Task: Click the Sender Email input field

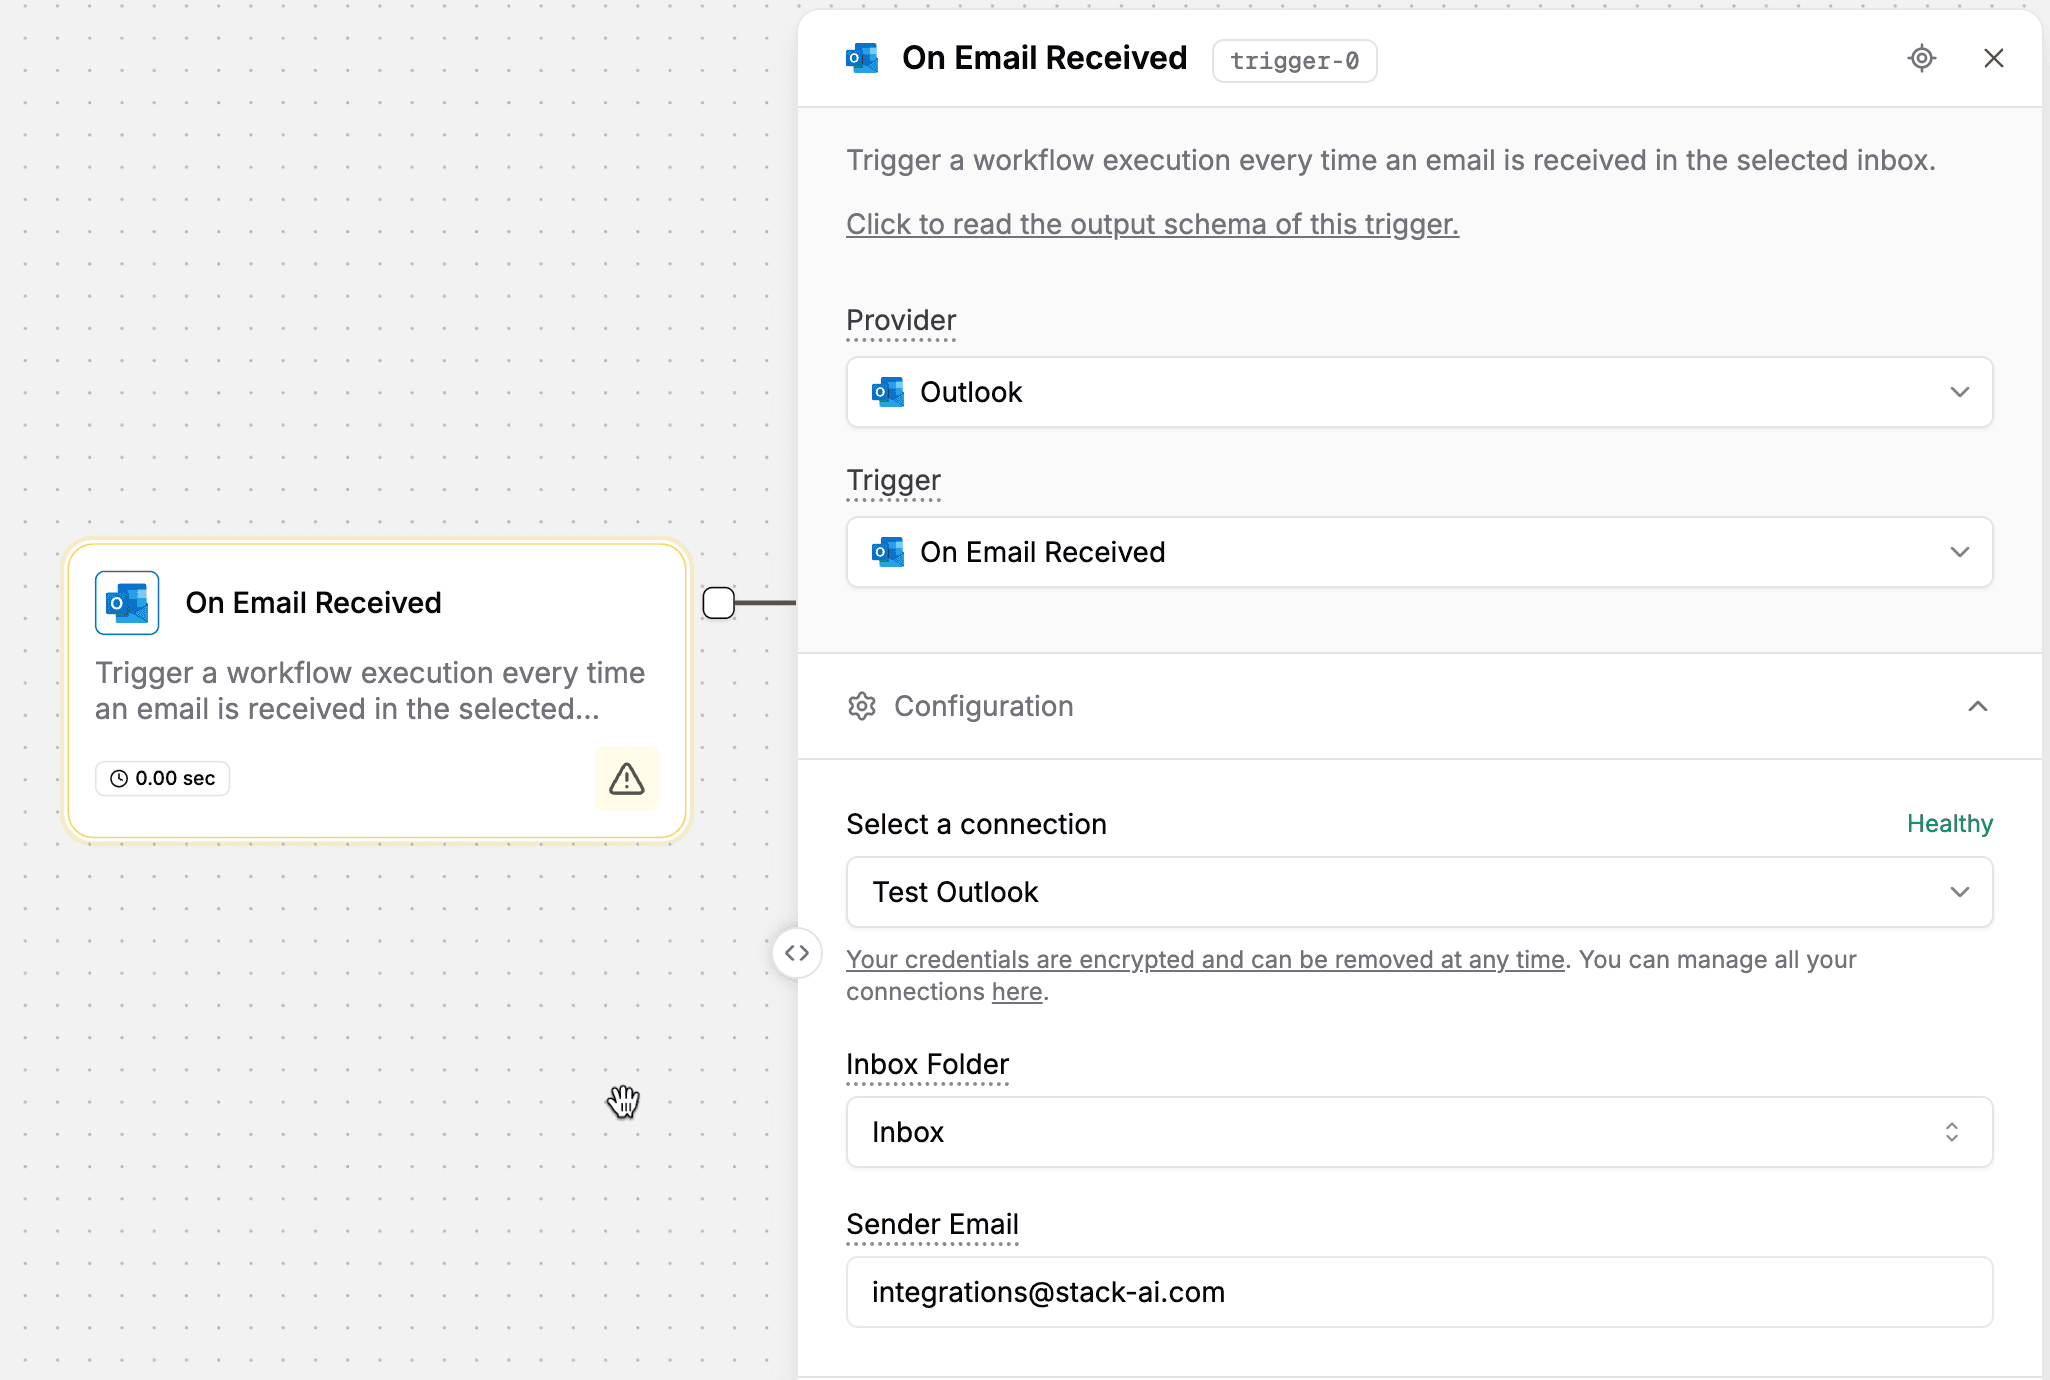Action: [x=1418, y=1292]
